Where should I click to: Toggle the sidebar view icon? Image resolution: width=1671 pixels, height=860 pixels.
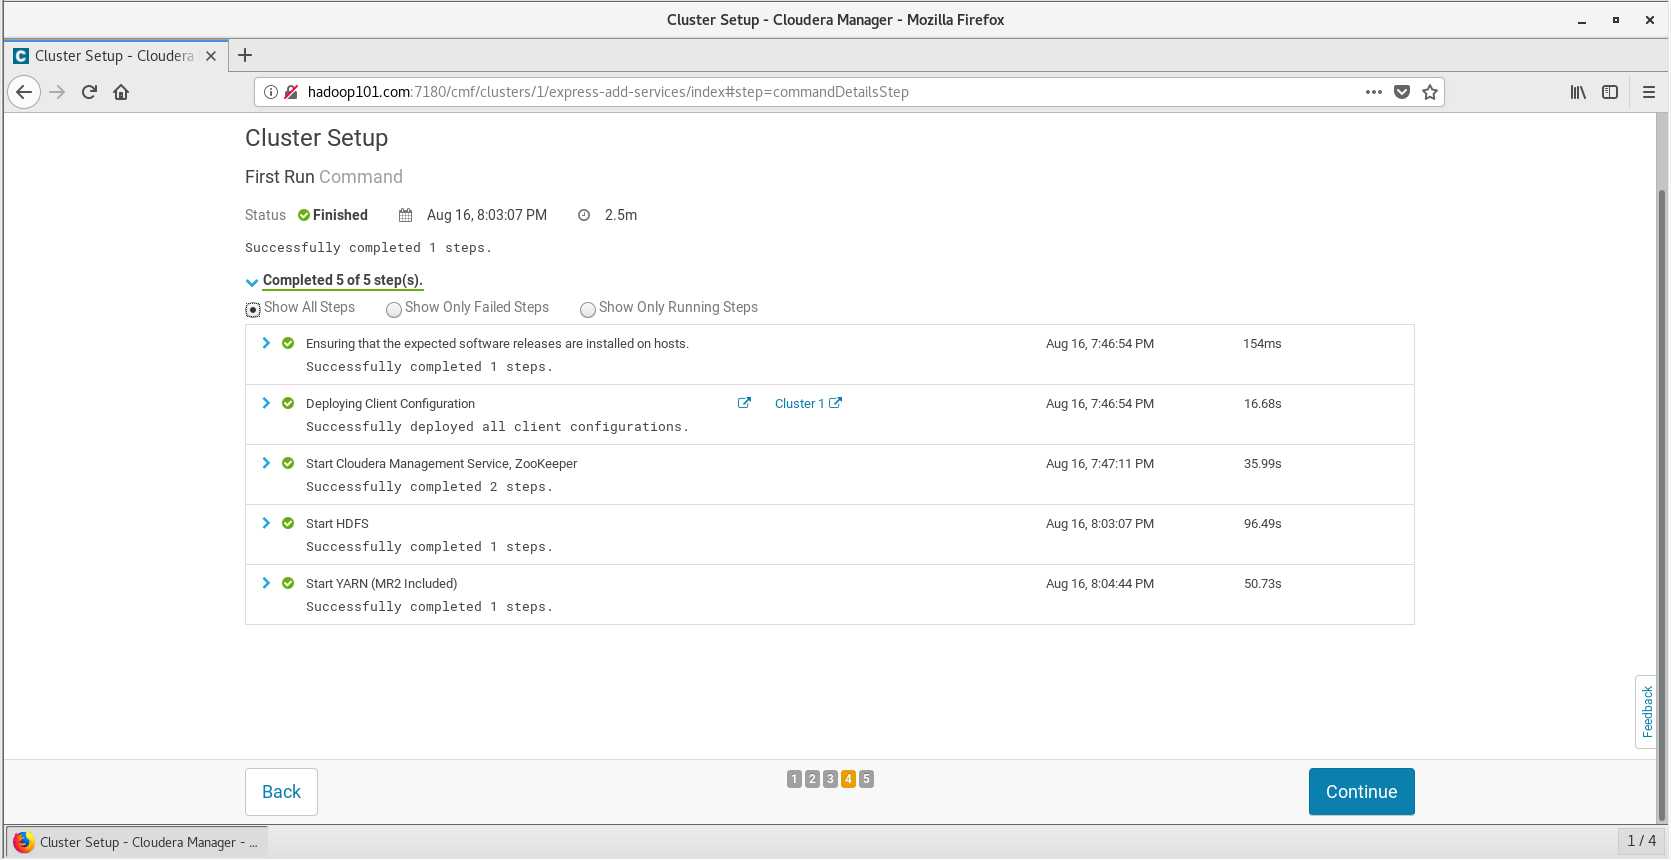coord(1610,92)
